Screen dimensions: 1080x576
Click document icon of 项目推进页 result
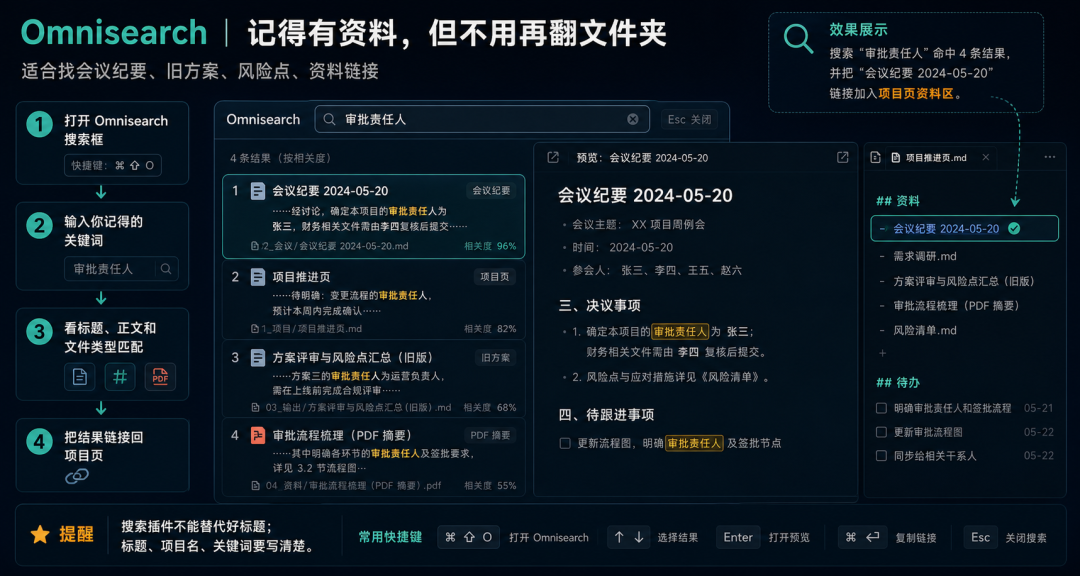pyautogui.click(x=258, y=277)
